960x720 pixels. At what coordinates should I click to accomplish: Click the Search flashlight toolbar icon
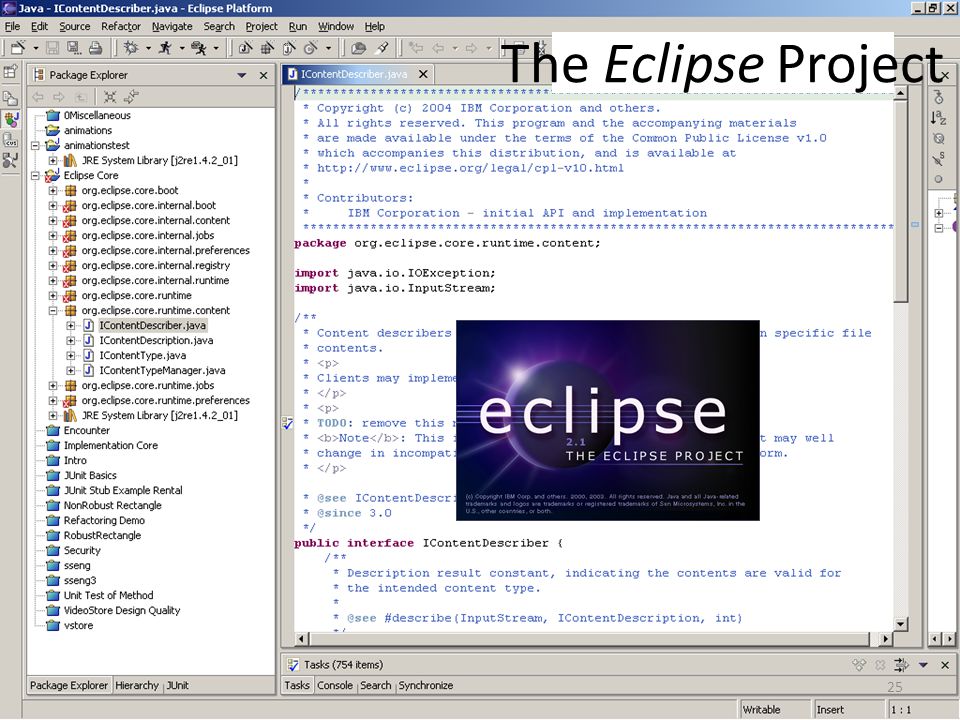pos(381,48)
